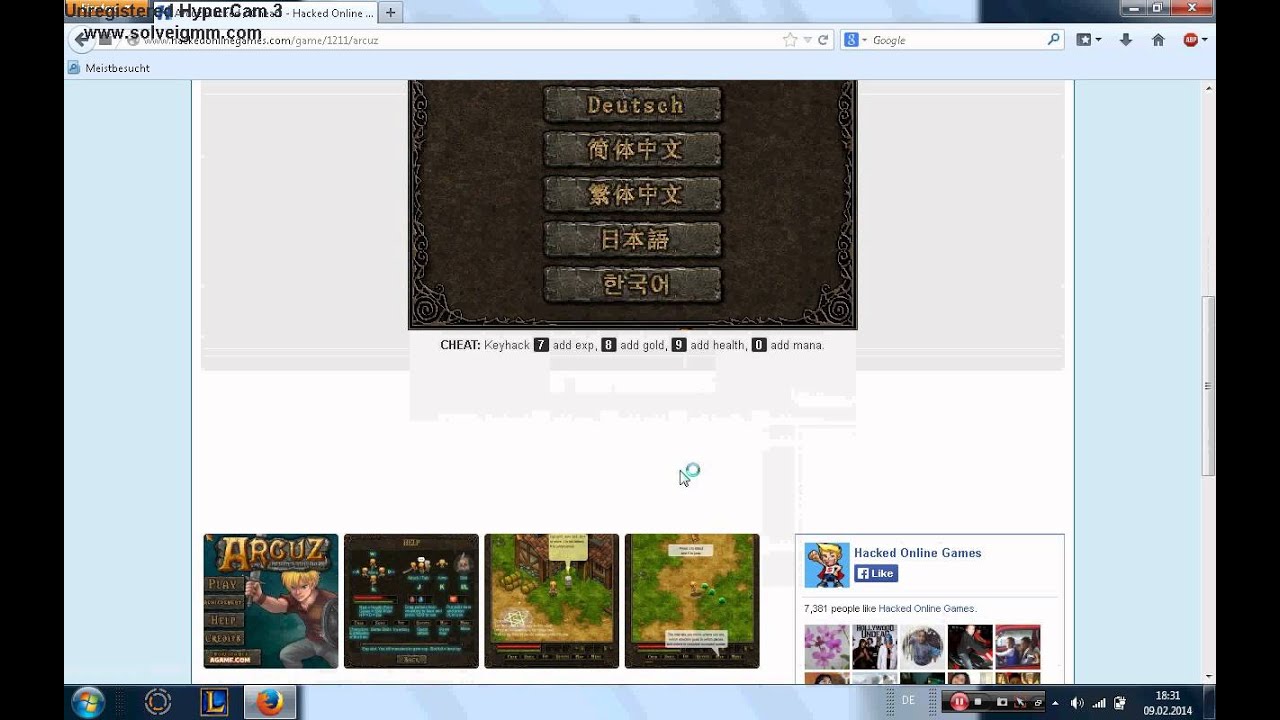Click the scrollbar up arrow
Viewport: 1280px width, 720px height.
pyautogui.click(x=1208, y=88)
